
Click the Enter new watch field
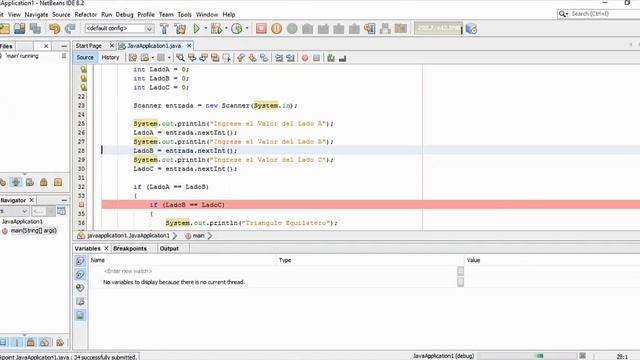pos(128,271)
